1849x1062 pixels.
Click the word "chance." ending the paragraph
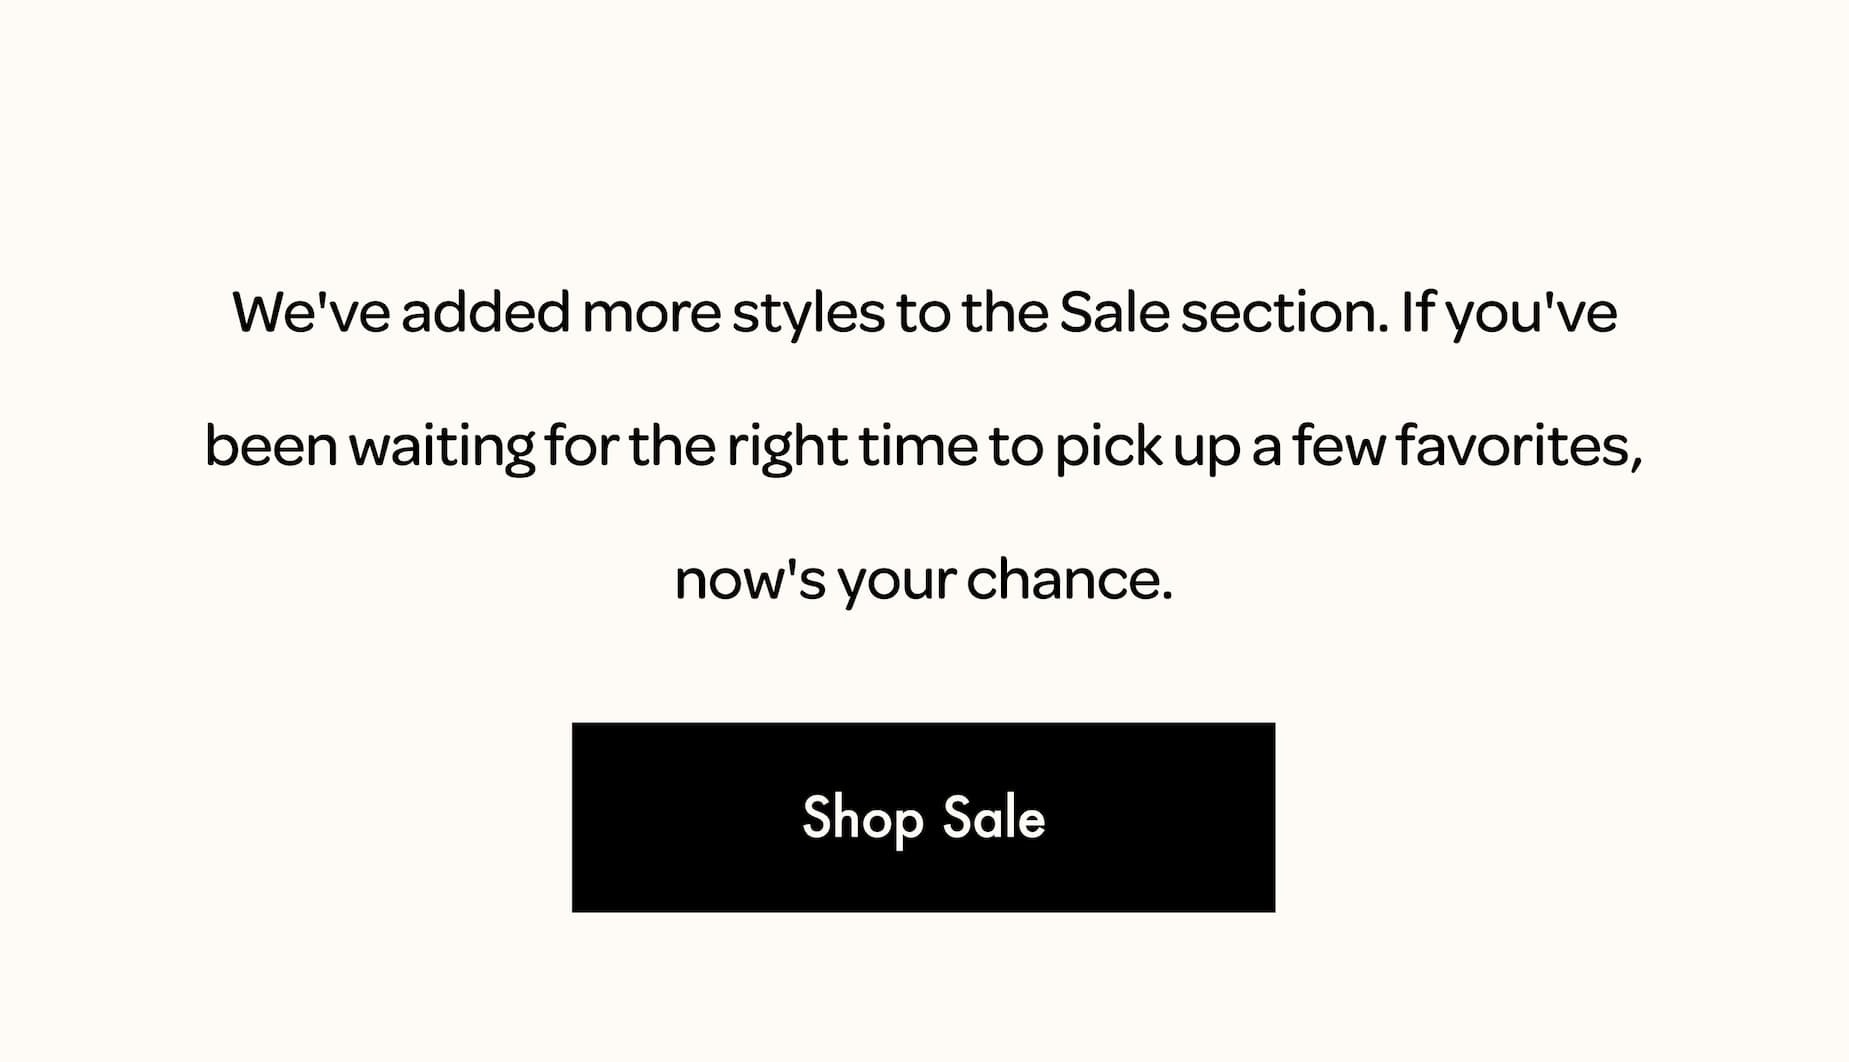1070,580
